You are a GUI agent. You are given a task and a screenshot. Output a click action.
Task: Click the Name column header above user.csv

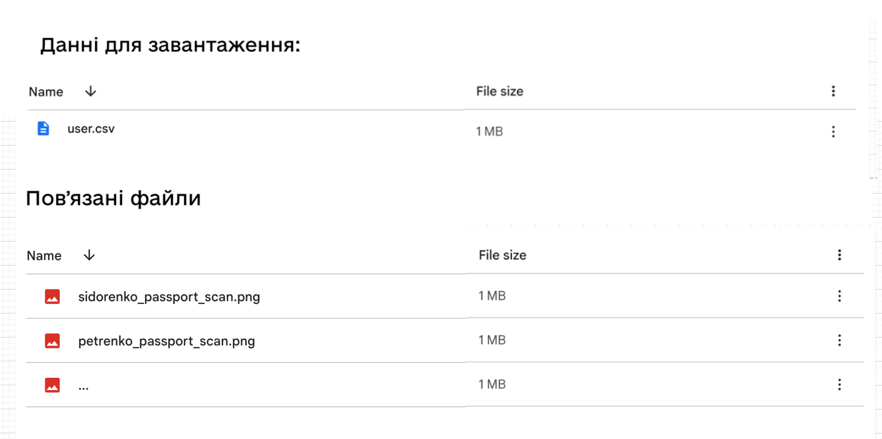[46, 92]
